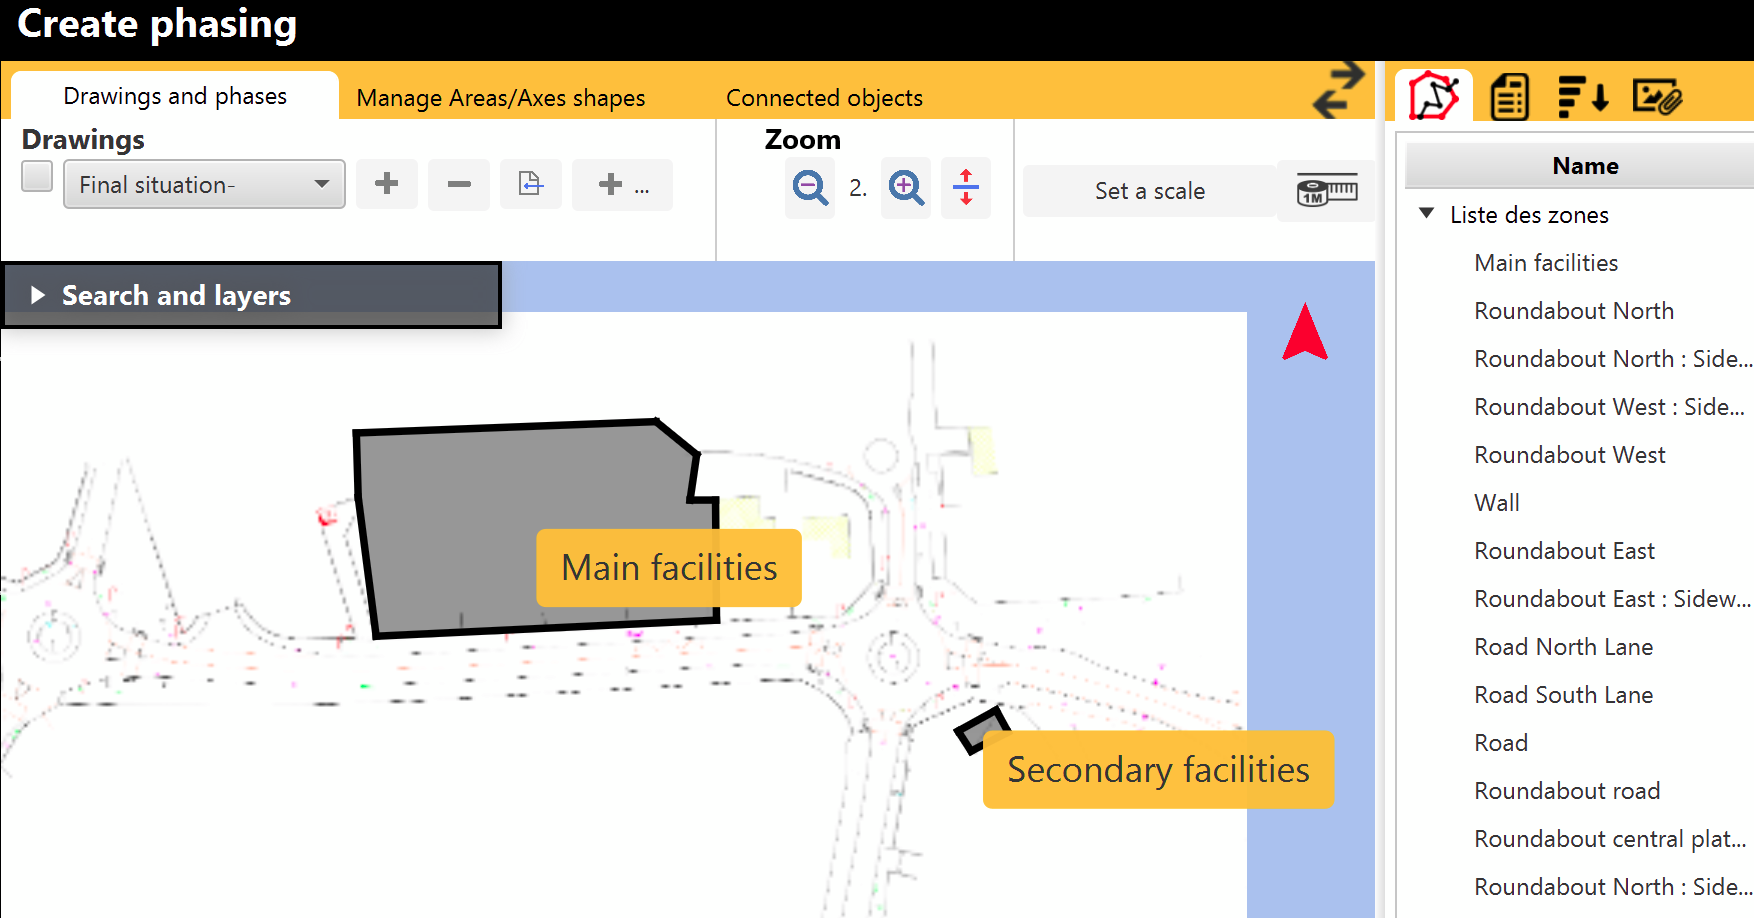This screenshot has width=1754, height=918.
Task: Select Roundabout West in zone list
Action: 1569,455
